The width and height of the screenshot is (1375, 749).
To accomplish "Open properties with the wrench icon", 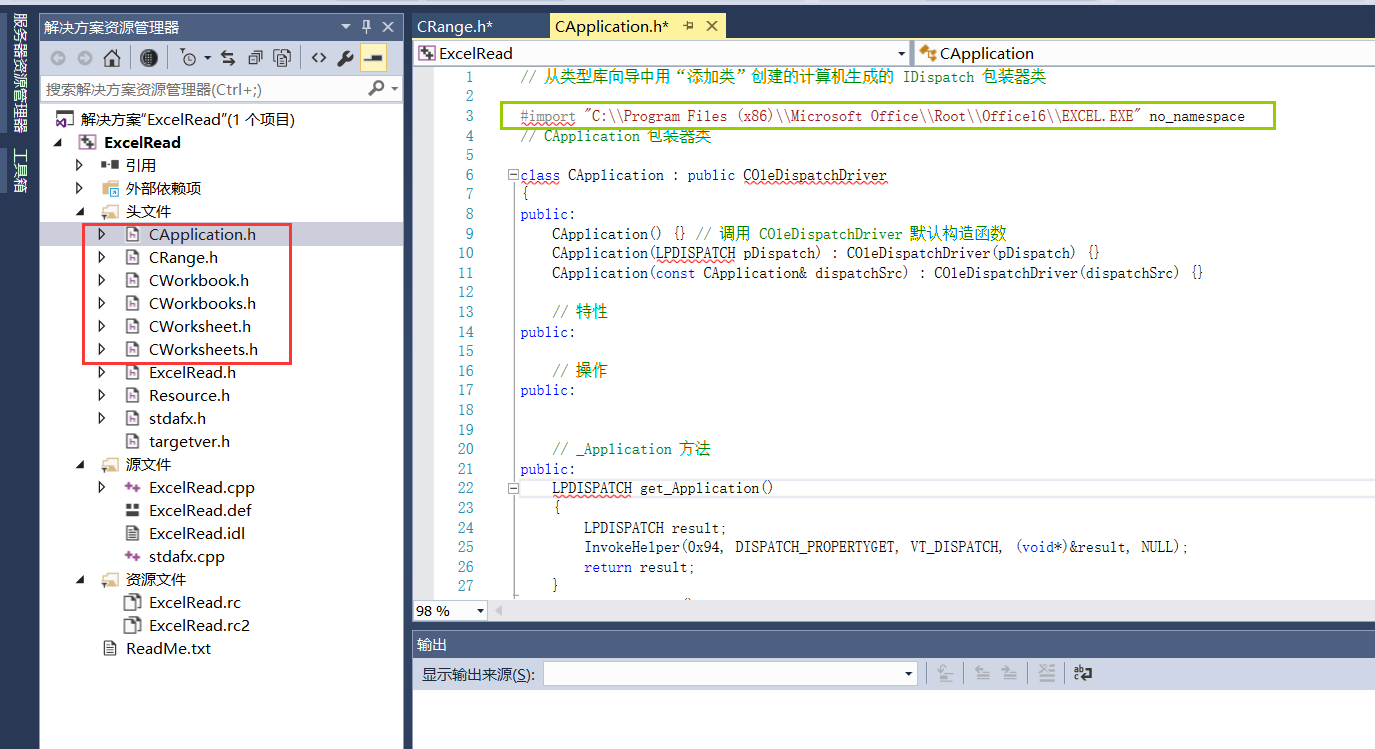I will pyautogui.click(x=346, y=58).
